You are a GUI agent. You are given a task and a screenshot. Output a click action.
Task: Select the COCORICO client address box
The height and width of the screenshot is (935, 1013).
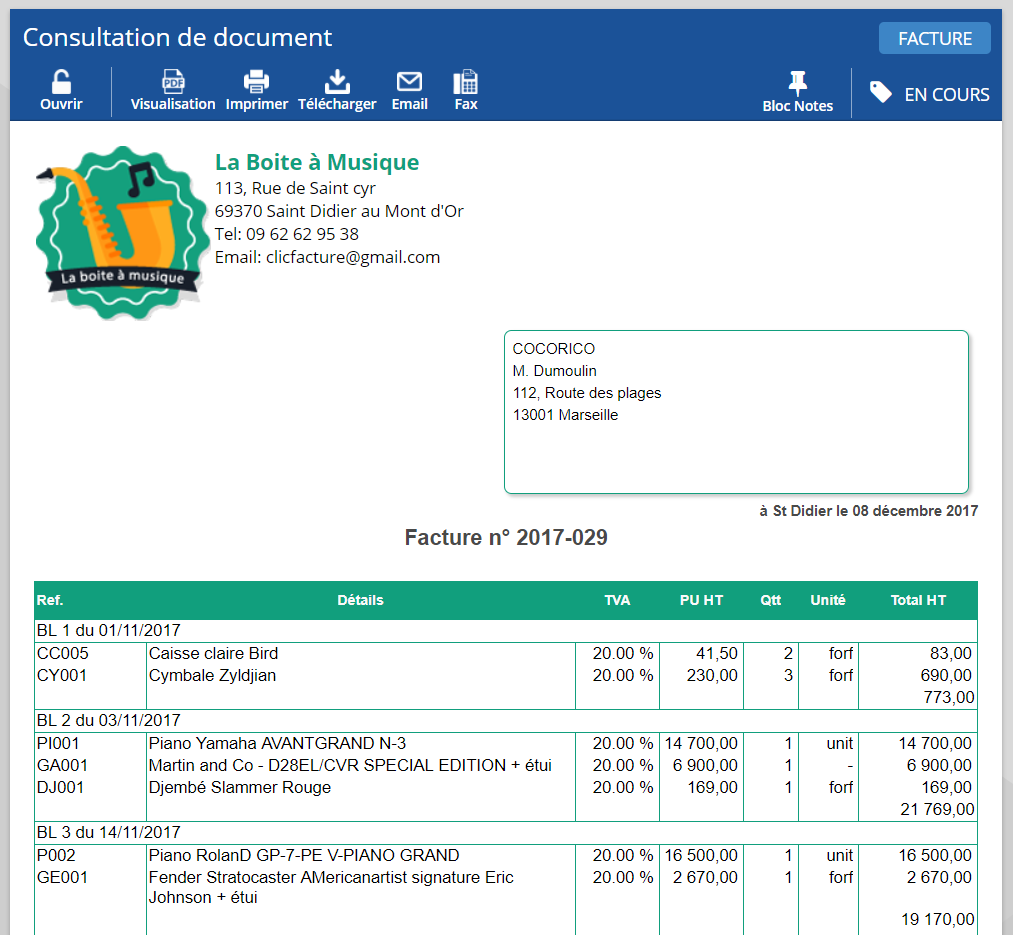click(735, 411)
